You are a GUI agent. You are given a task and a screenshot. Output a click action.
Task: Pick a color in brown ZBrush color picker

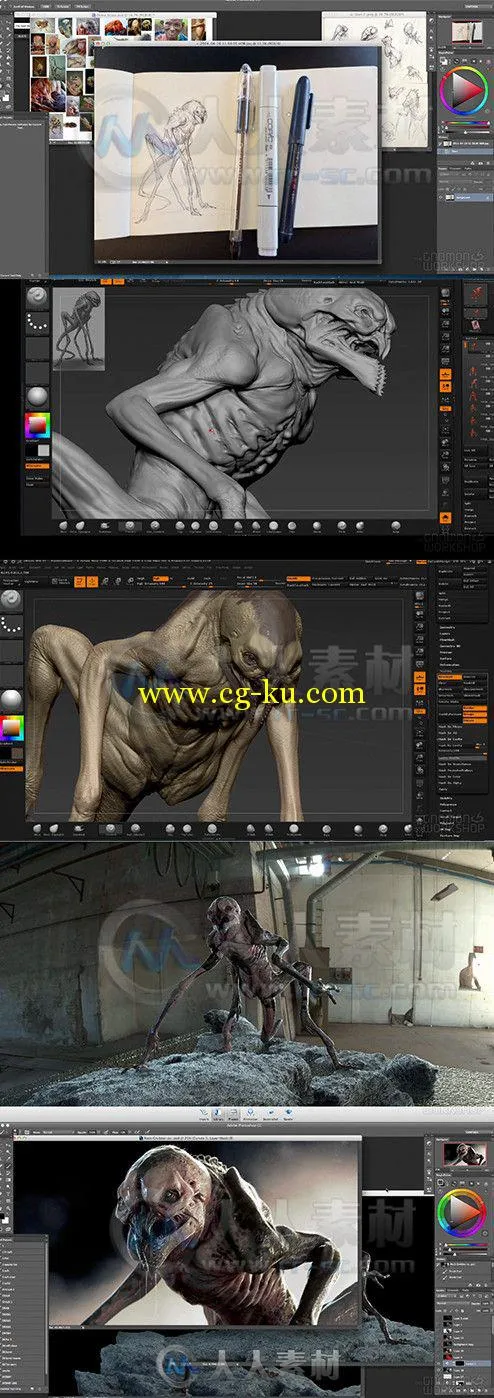pyautogui.click(x=12, y=727)
